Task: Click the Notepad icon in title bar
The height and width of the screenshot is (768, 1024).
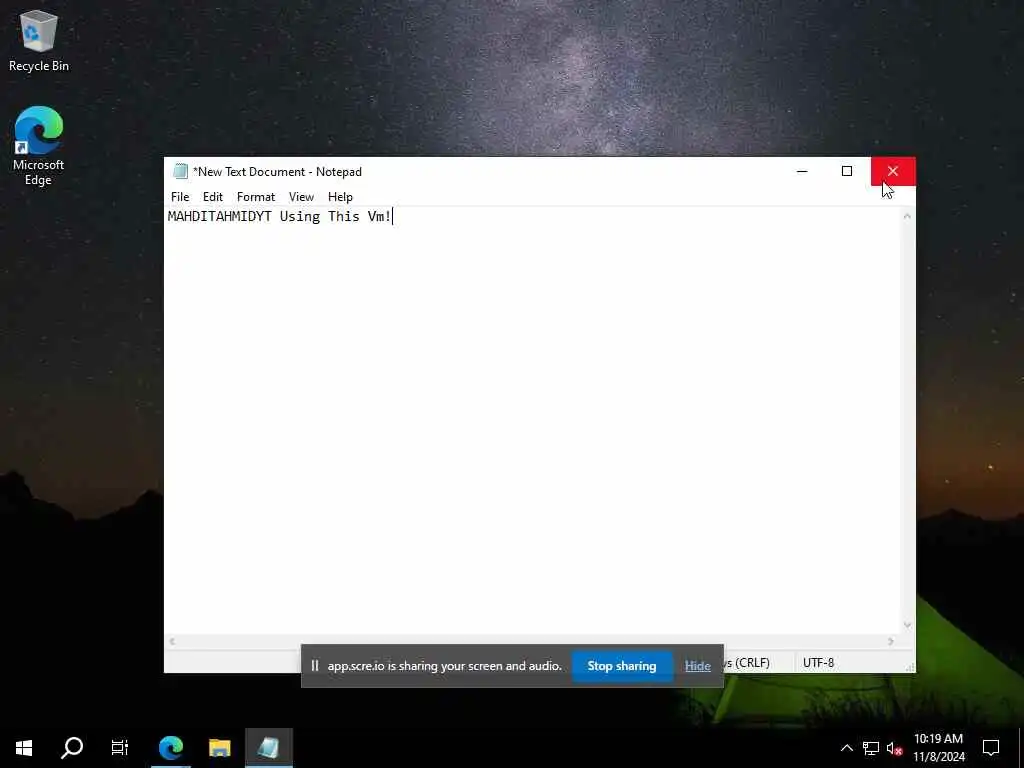Action: pyautogui.click(x=180, y=171)
